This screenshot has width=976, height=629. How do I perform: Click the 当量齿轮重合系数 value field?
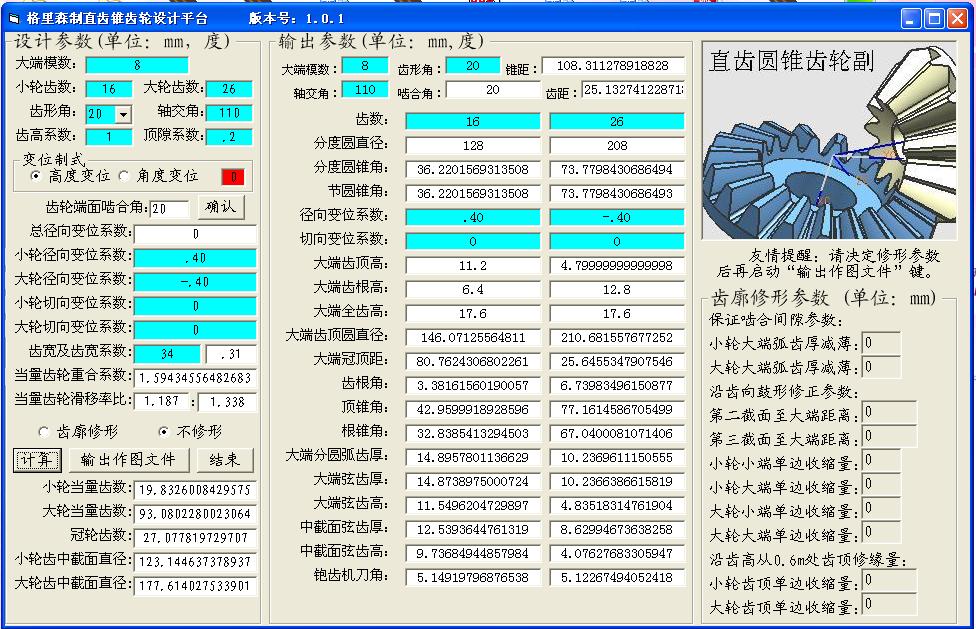click(195, 378)
